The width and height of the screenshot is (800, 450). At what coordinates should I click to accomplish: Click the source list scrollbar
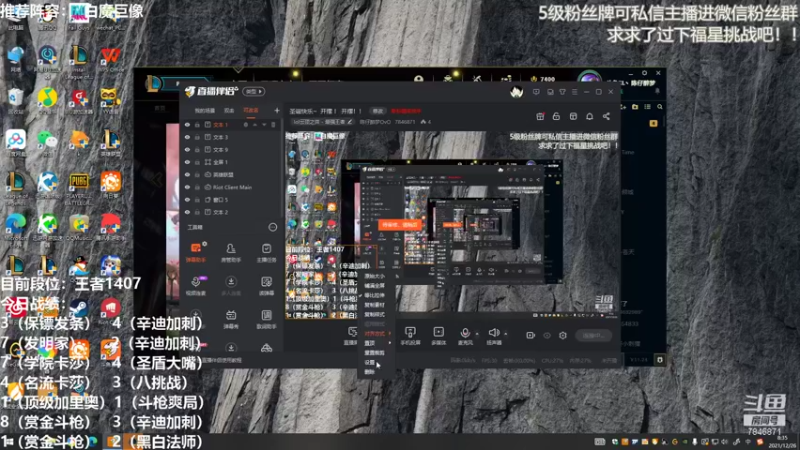pyautogui.click(x=282, y=168)
